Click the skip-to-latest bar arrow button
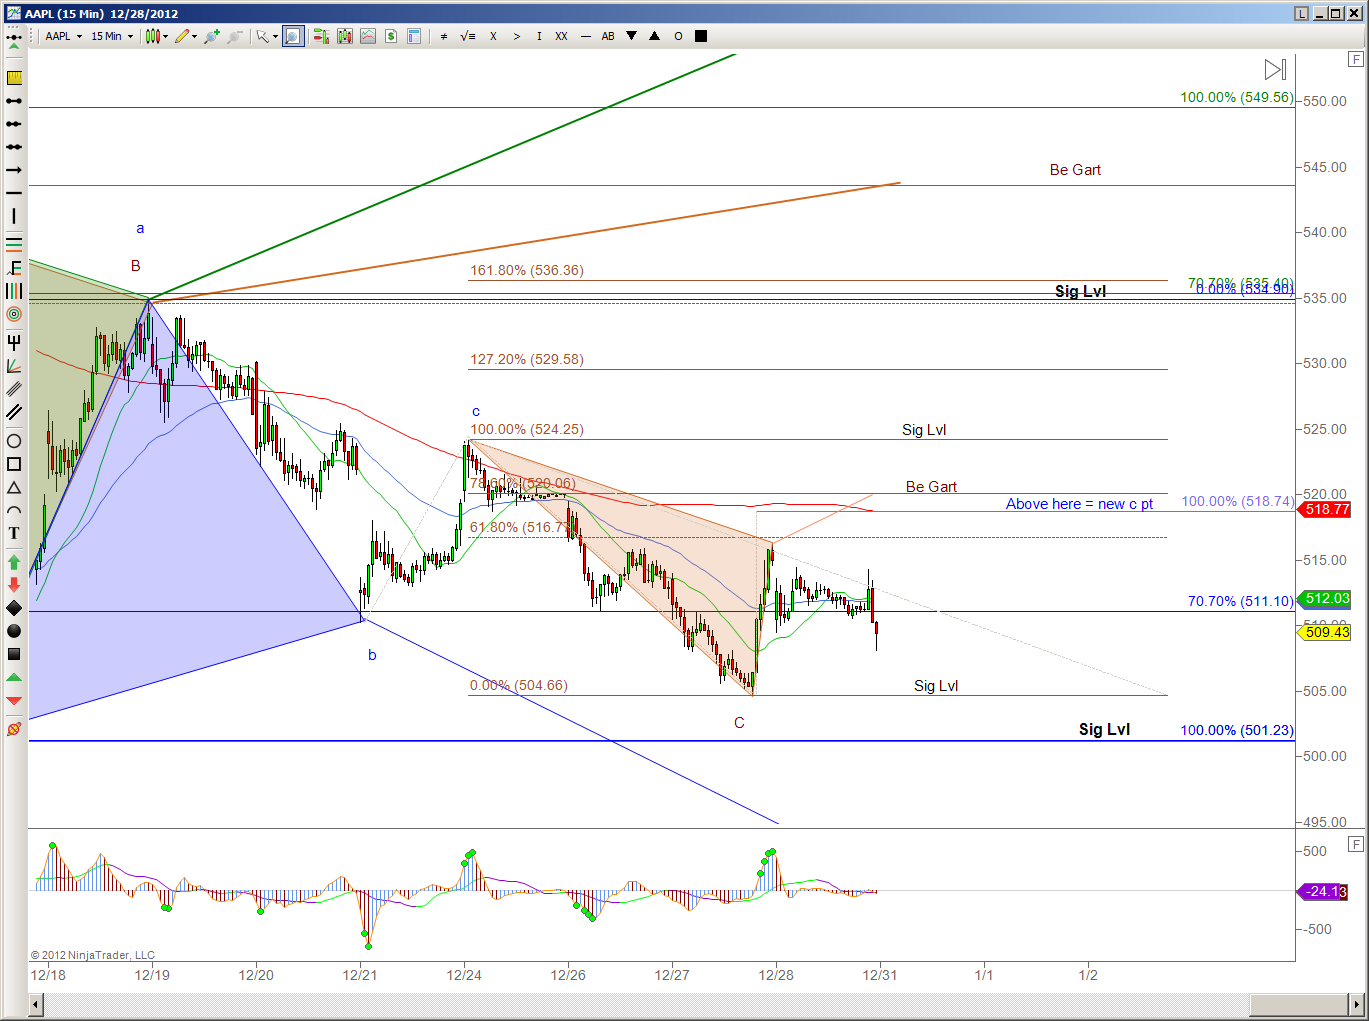The width and height of the screenshot is (1369, 1021). [x=1275, y=70]
